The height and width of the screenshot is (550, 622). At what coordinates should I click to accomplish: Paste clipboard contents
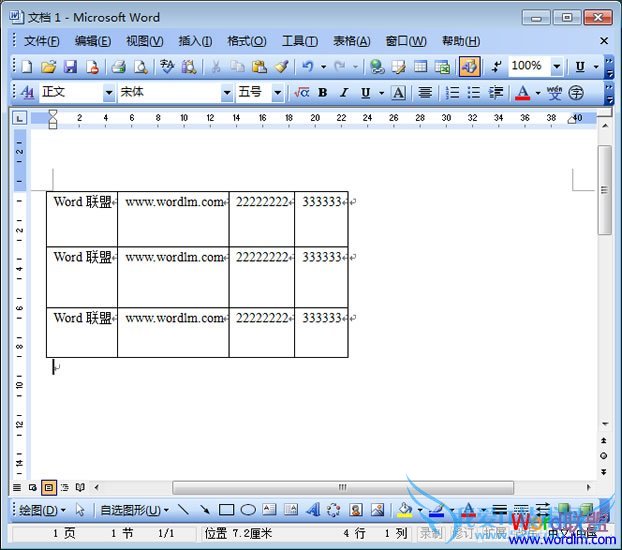click(259, 67)
